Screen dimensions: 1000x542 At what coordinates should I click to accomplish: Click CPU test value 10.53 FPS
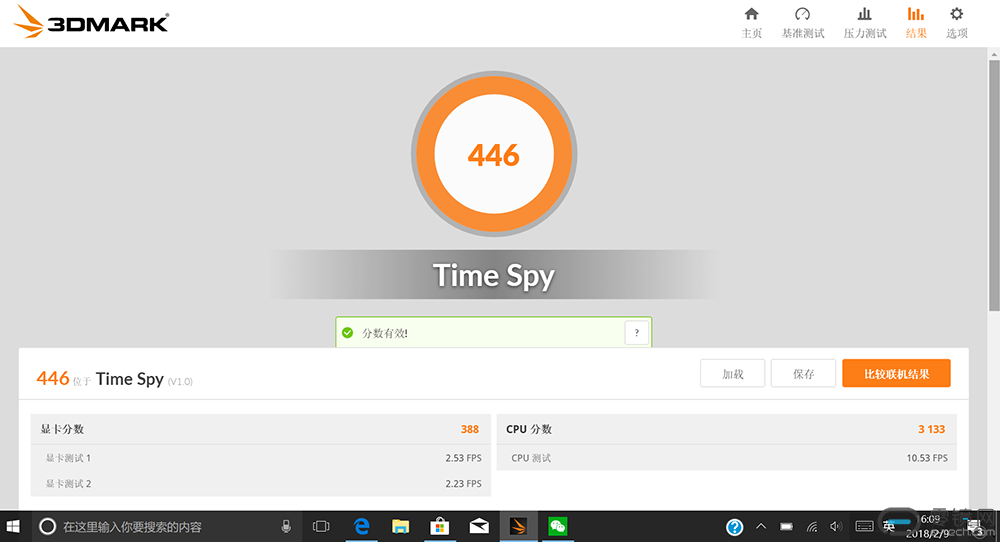[x=927, y=458]
